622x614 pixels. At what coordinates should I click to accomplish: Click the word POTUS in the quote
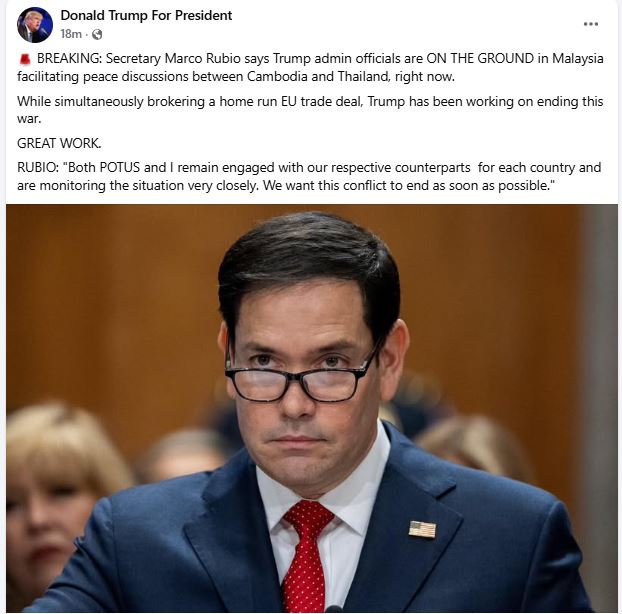119,167
